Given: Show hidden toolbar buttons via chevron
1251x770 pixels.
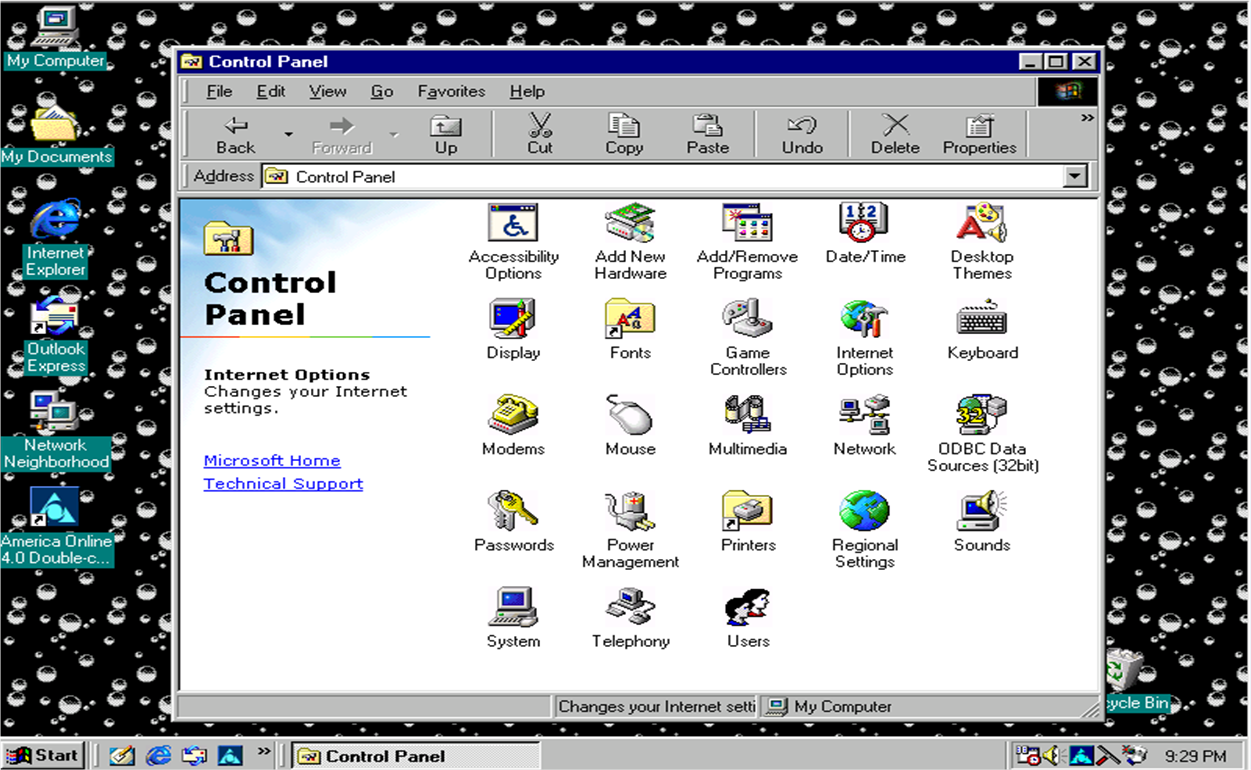Looking at the screenshot, I should tap(1087, 118).
